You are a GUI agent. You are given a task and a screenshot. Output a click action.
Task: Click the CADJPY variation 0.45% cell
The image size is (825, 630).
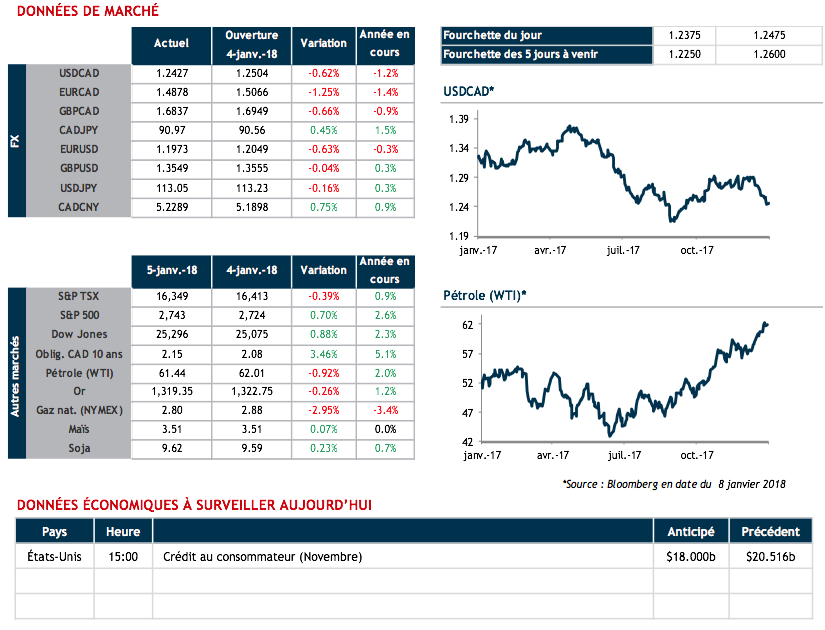pyautogui.click(x=323, y=130)
